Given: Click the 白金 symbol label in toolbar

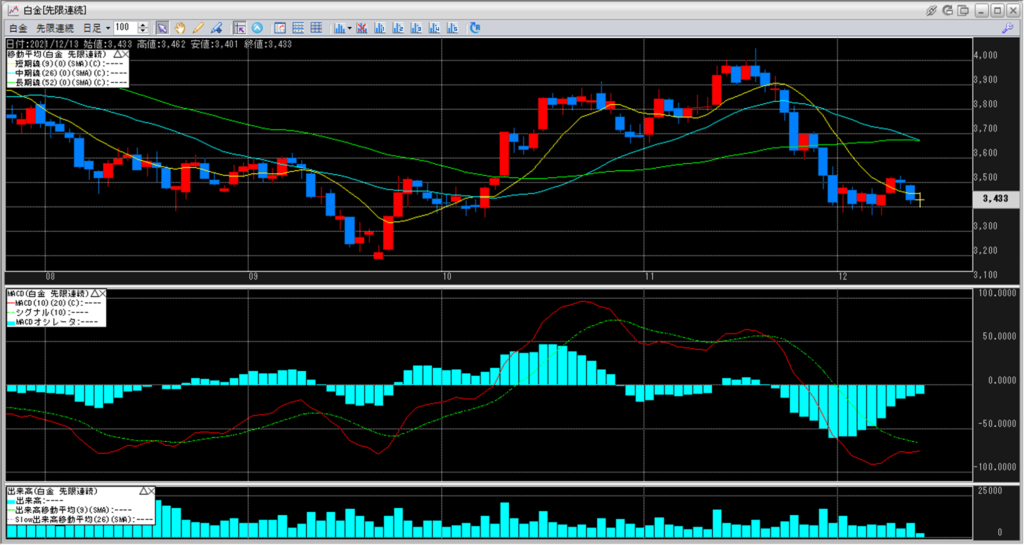Looking at the screenshot, I should point(18,28).
